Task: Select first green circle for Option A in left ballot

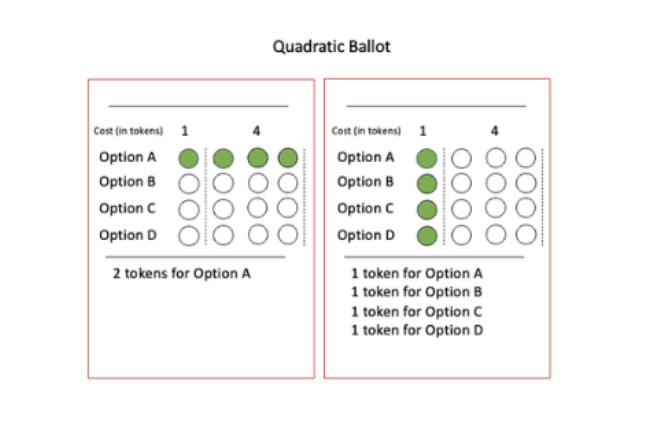Action: click(x=189, y=158)
